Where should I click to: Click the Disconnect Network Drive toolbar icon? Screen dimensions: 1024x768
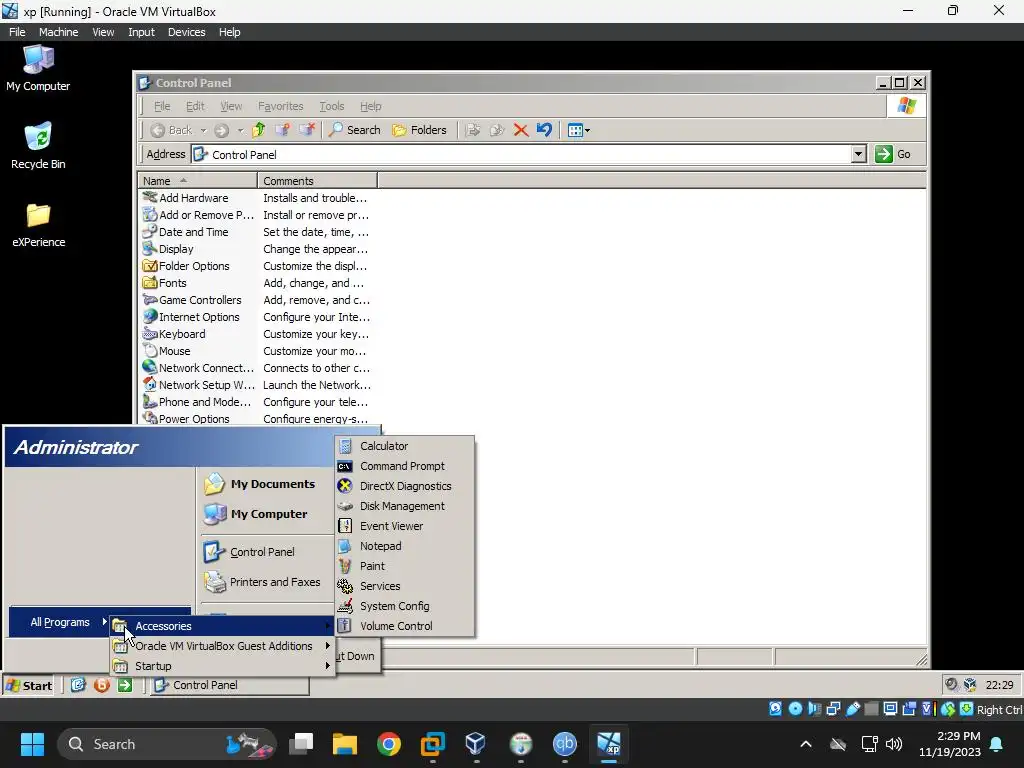point(306,130)
